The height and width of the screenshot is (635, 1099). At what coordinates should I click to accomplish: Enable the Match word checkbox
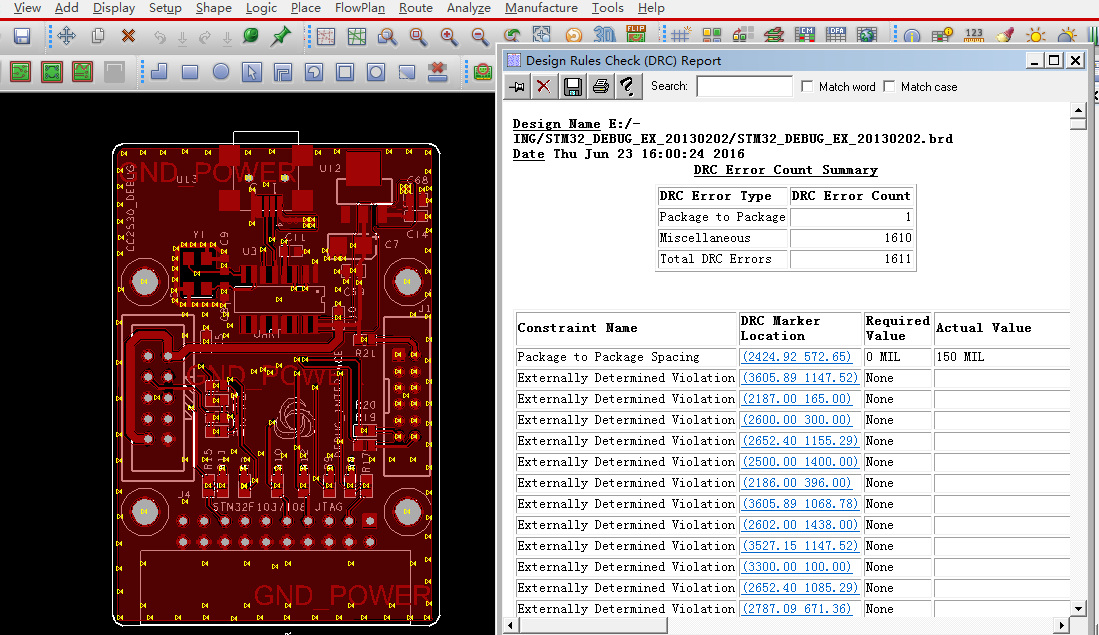coord(808,87)
